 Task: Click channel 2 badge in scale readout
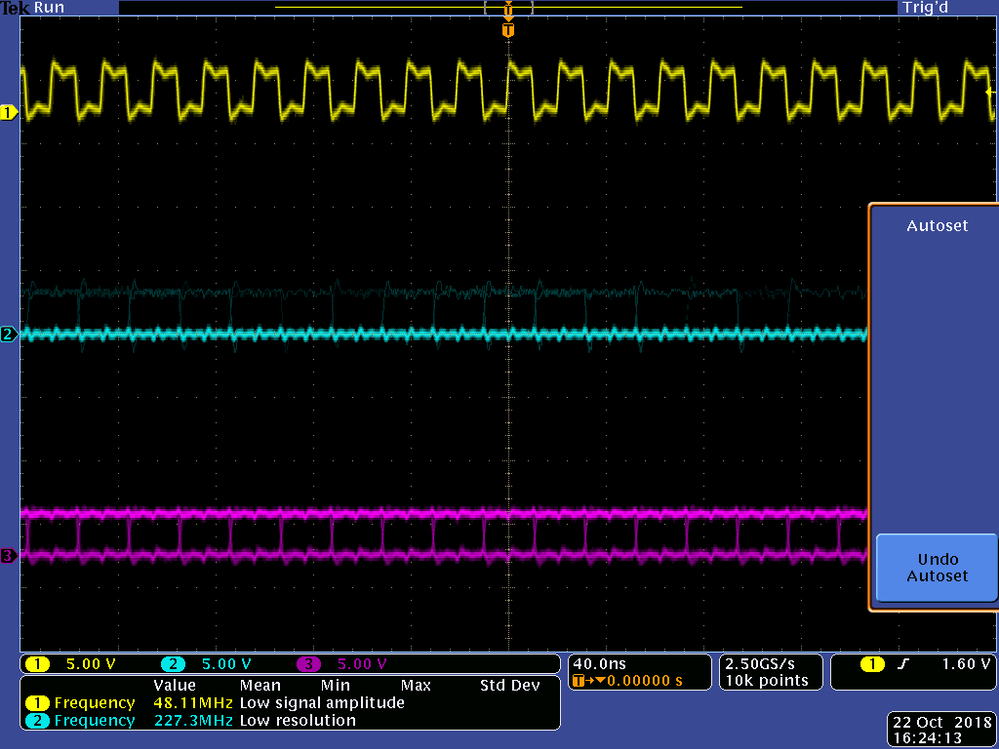[173, 664]
